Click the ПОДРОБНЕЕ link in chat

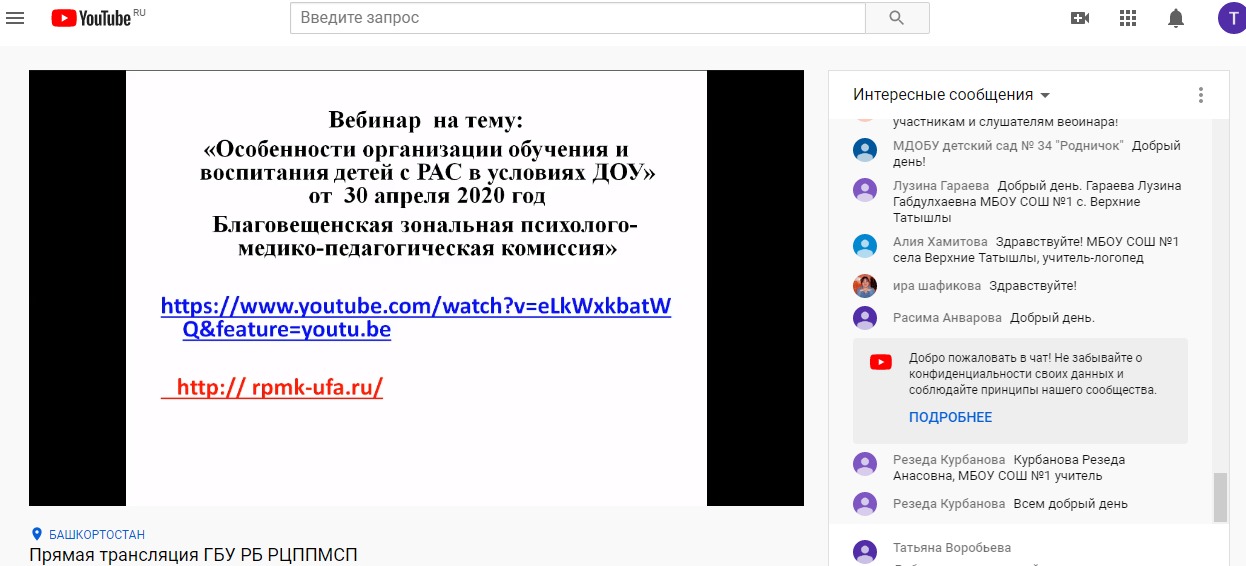(x=950, y=417)
